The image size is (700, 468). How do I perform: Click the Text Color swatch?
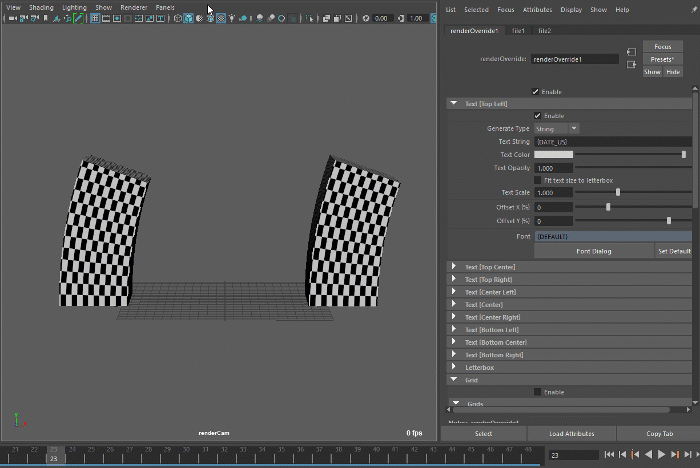[x=553, y=155]
